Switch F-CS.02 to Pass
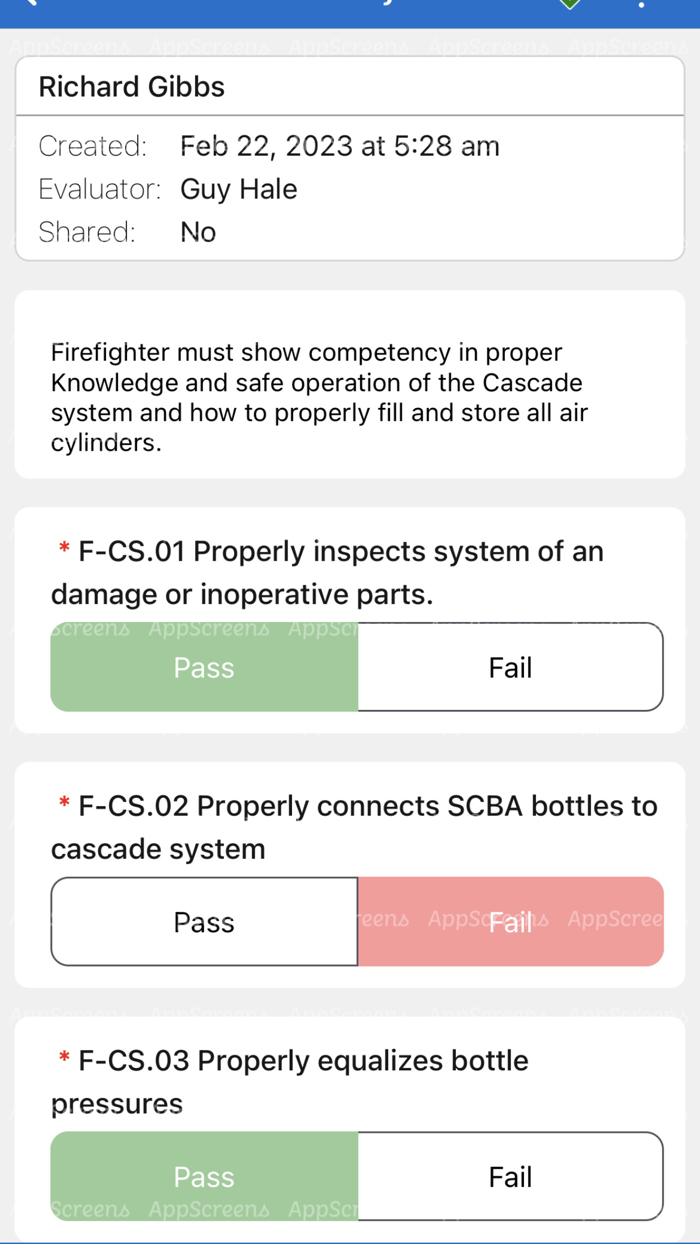Image resolution: width=700 pixels, height=1244 pixels. [x=204, y=922]
